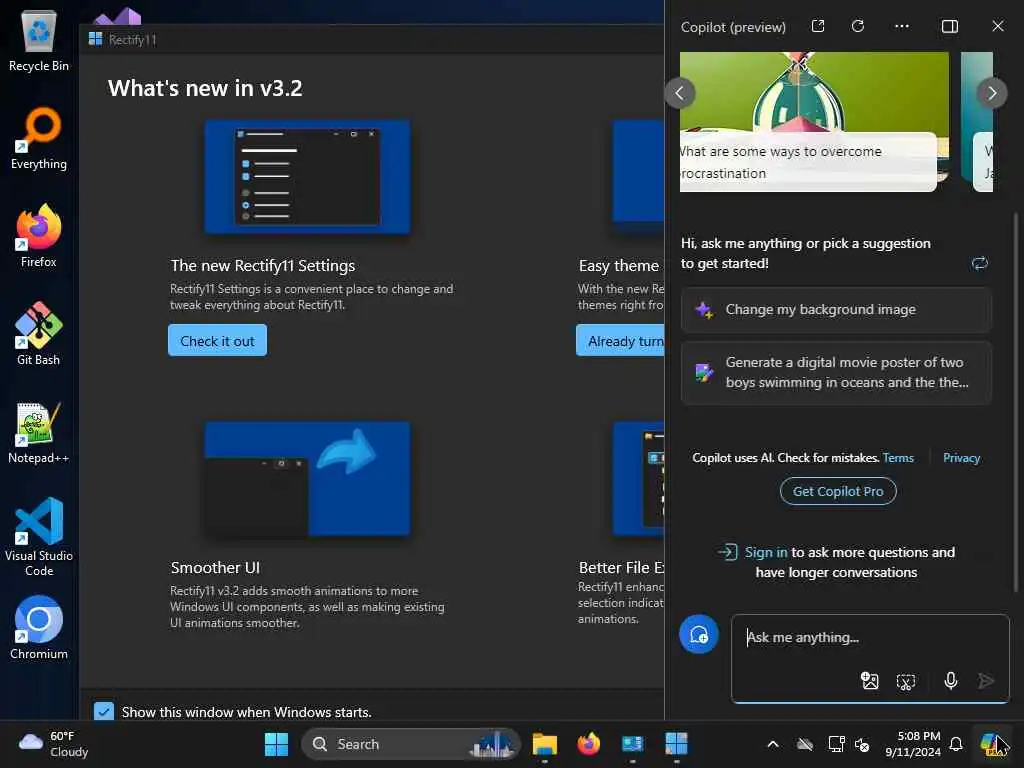Show hidden system tray icons
Viewport: 1024px width, 768px height.
773,744
